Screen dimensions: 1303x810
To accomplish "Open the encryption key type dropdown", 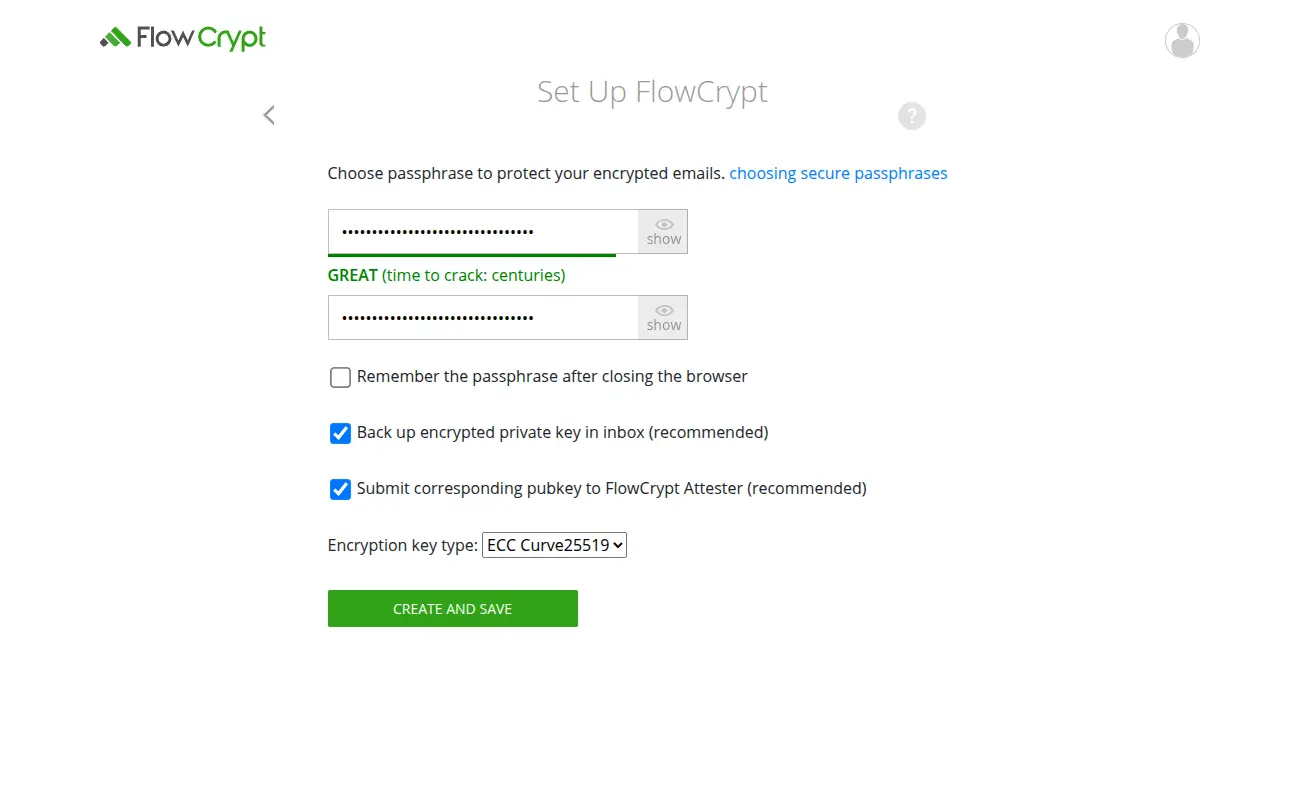I will pyautogui.click(x=554, y=545).
